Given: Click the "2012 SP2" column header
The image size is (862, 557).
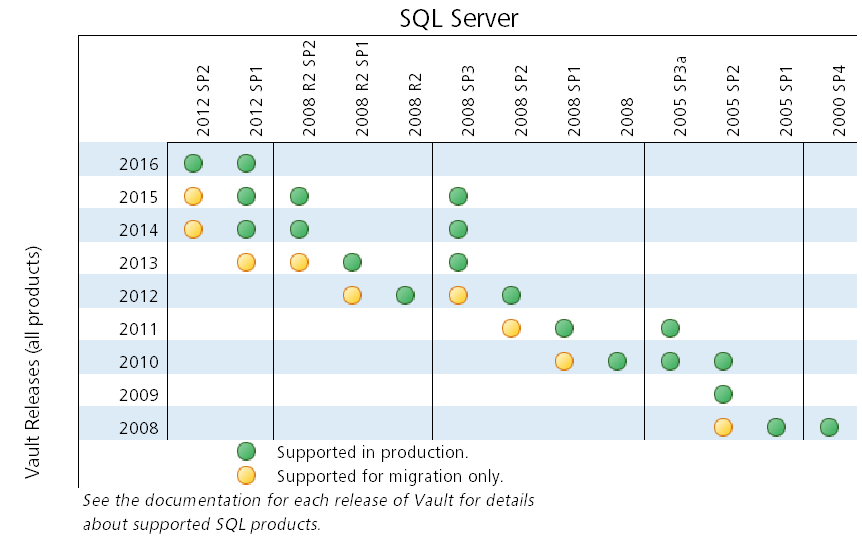Looking at the screenshot, I should click(203, 101).
